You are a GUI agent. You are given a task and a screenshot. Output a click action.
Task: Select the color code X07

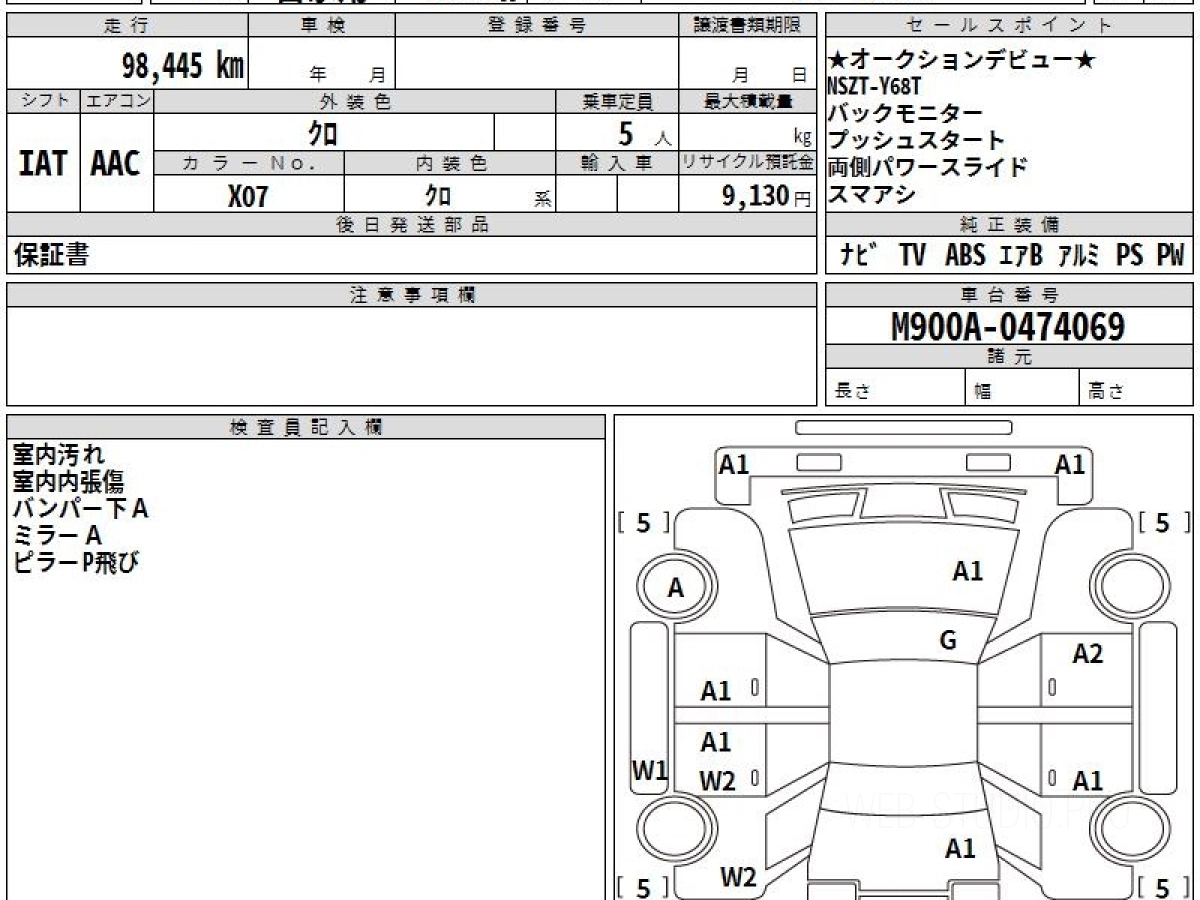[x=248, y=196]
